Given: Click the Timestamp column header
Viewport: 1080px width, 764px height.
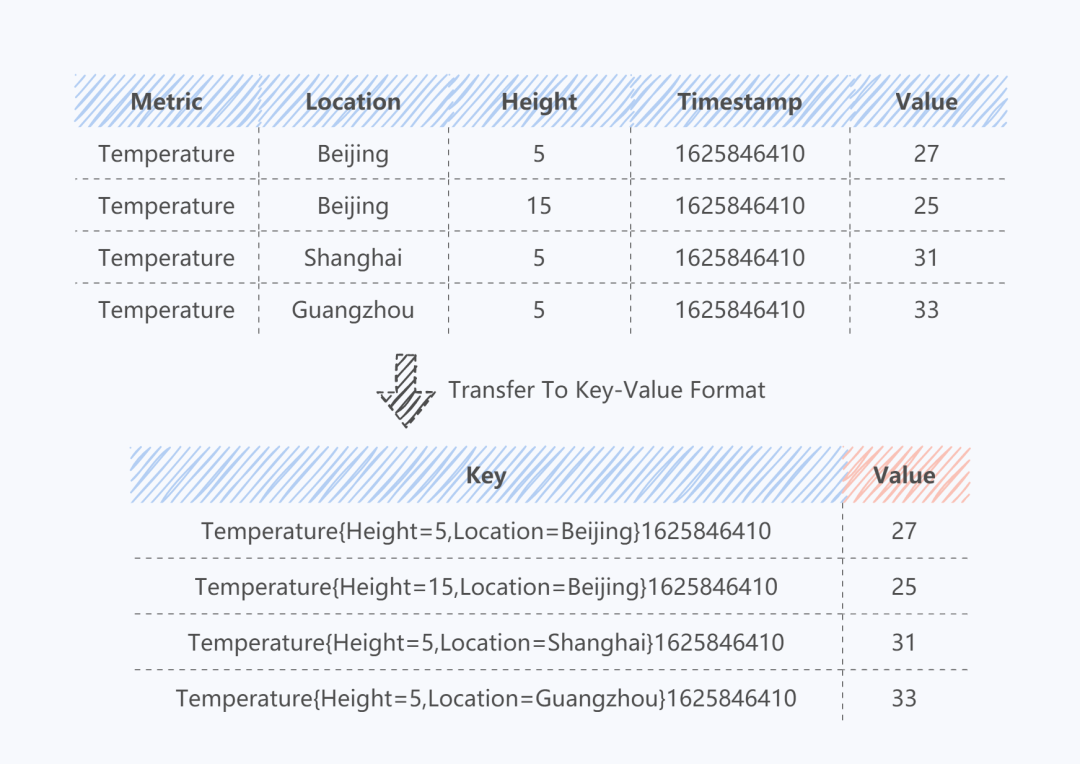Looking at the screenshot, I should (739, 102).
